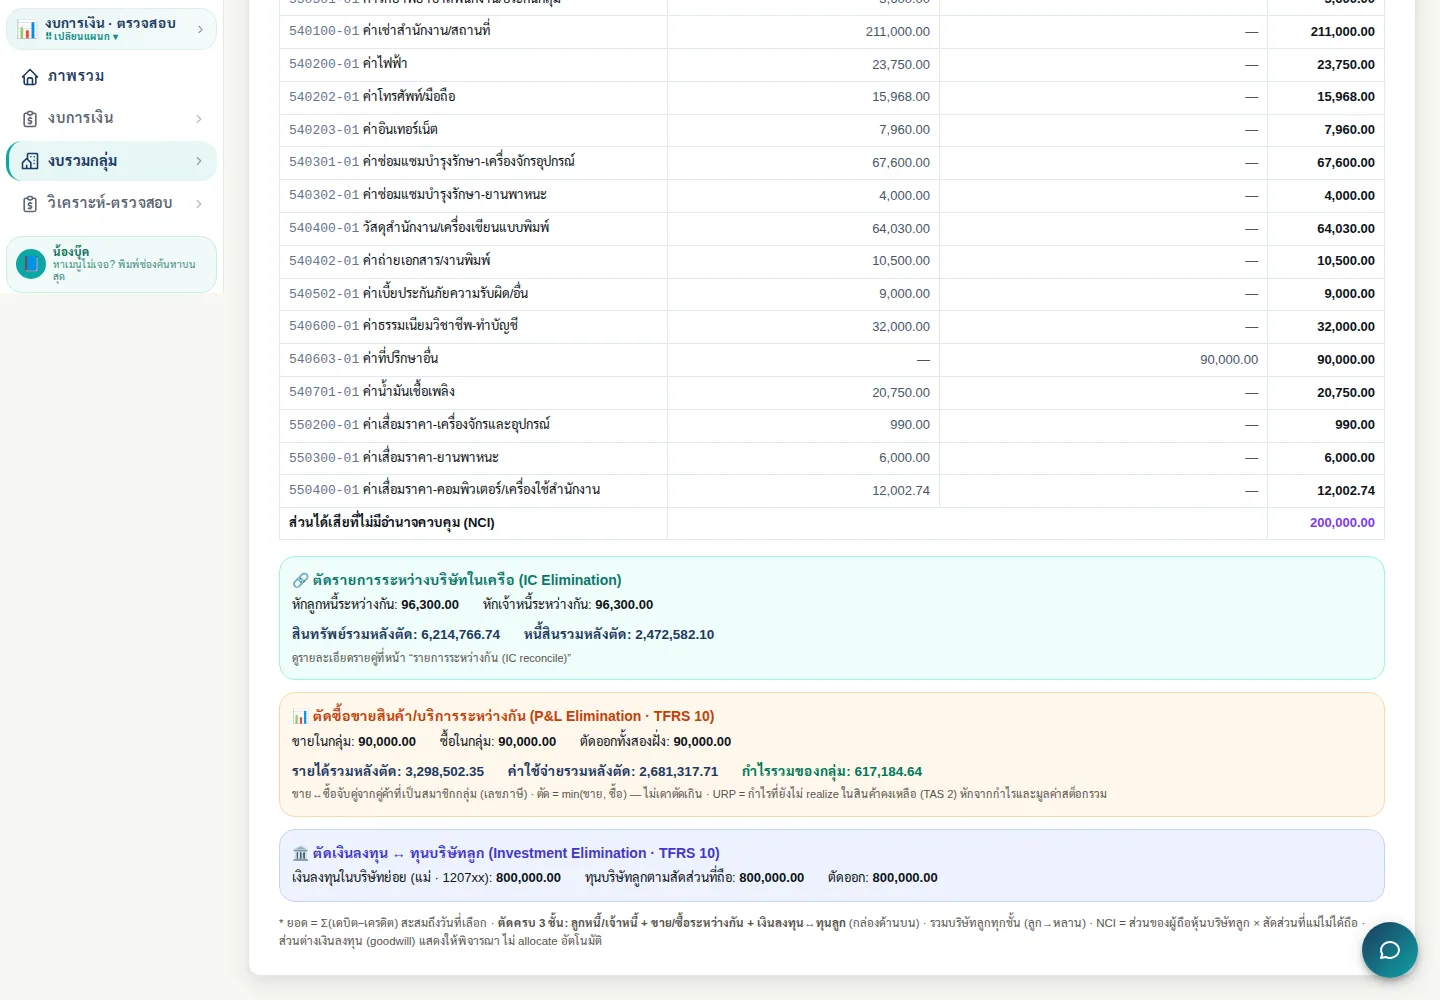1440x1000 pixels.
Task: Click the clipboard icon beside วิเคราะห์-ตรวจสอบ
Action: click(x=30, y=204)
